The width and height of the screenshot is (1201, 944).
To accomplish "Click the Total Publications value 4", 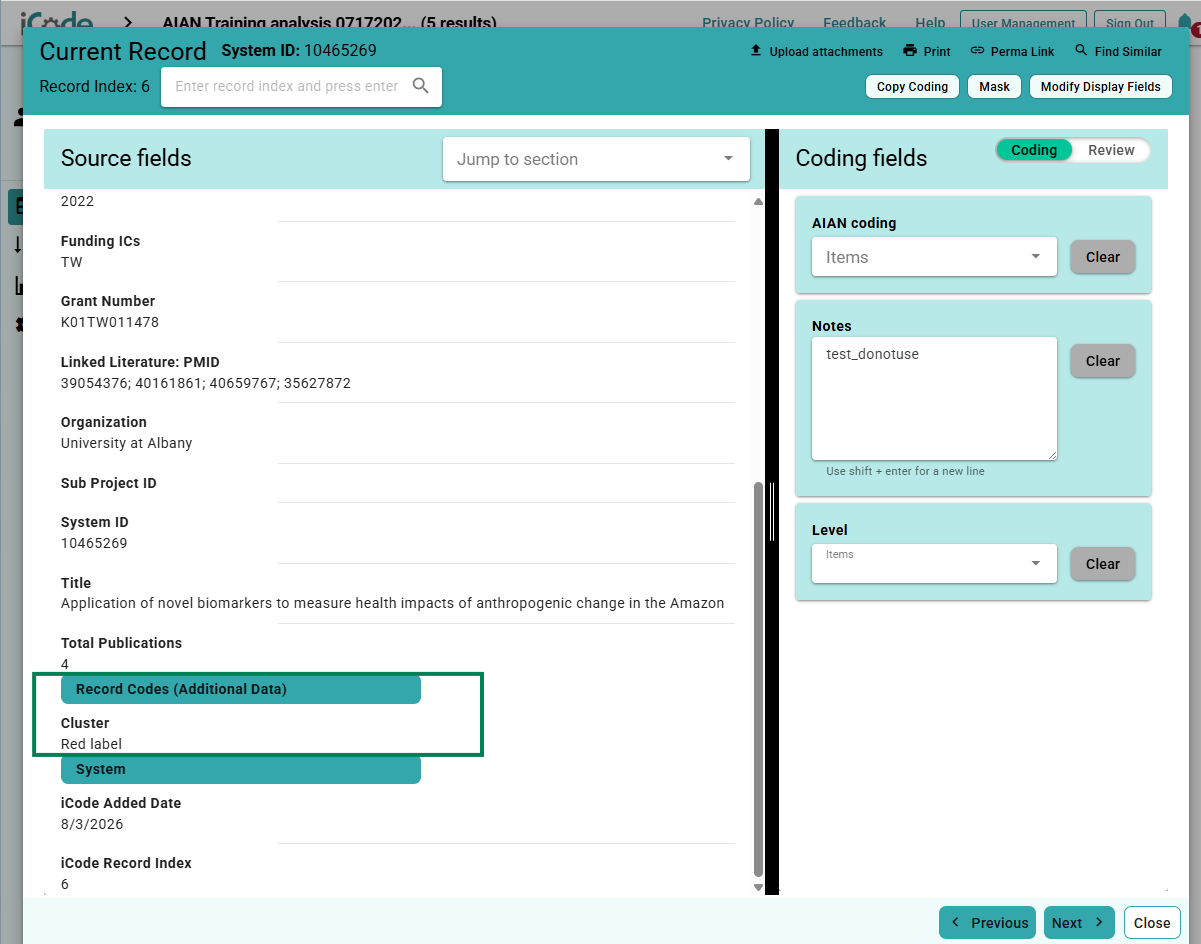I will tap(65, 664).
